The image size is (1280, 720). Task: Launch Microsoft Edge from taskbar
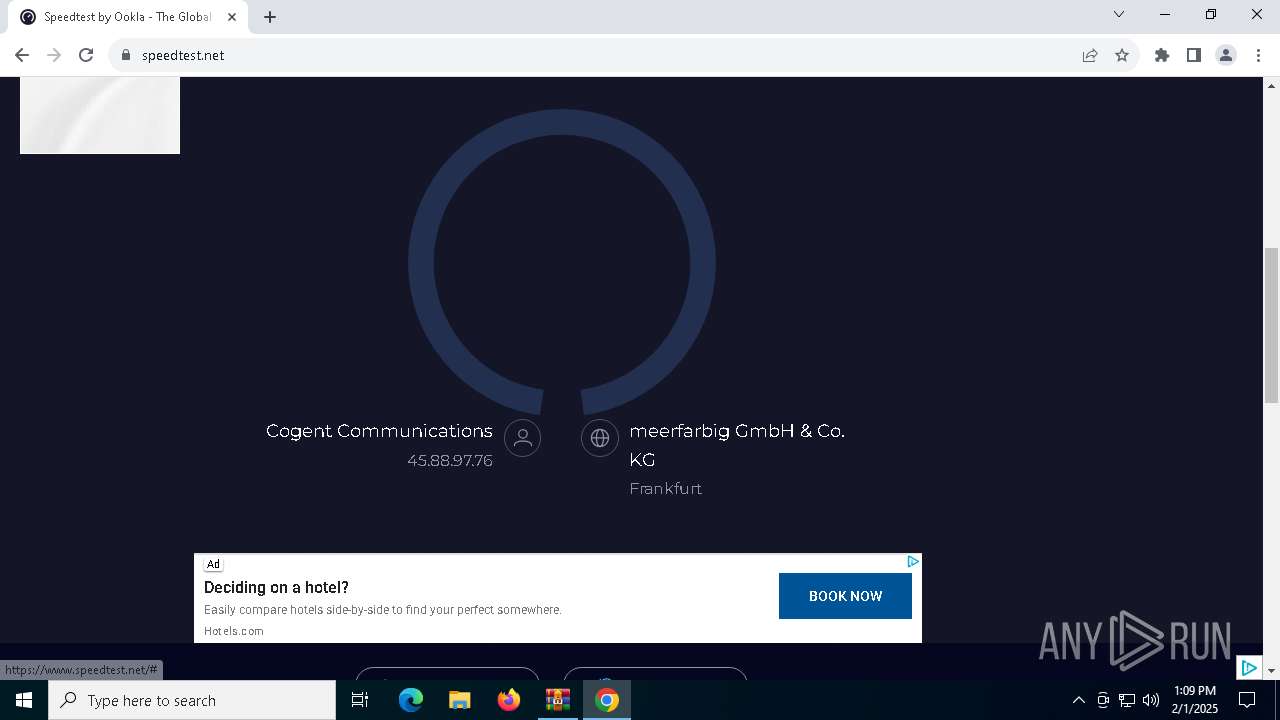point(411,700)
